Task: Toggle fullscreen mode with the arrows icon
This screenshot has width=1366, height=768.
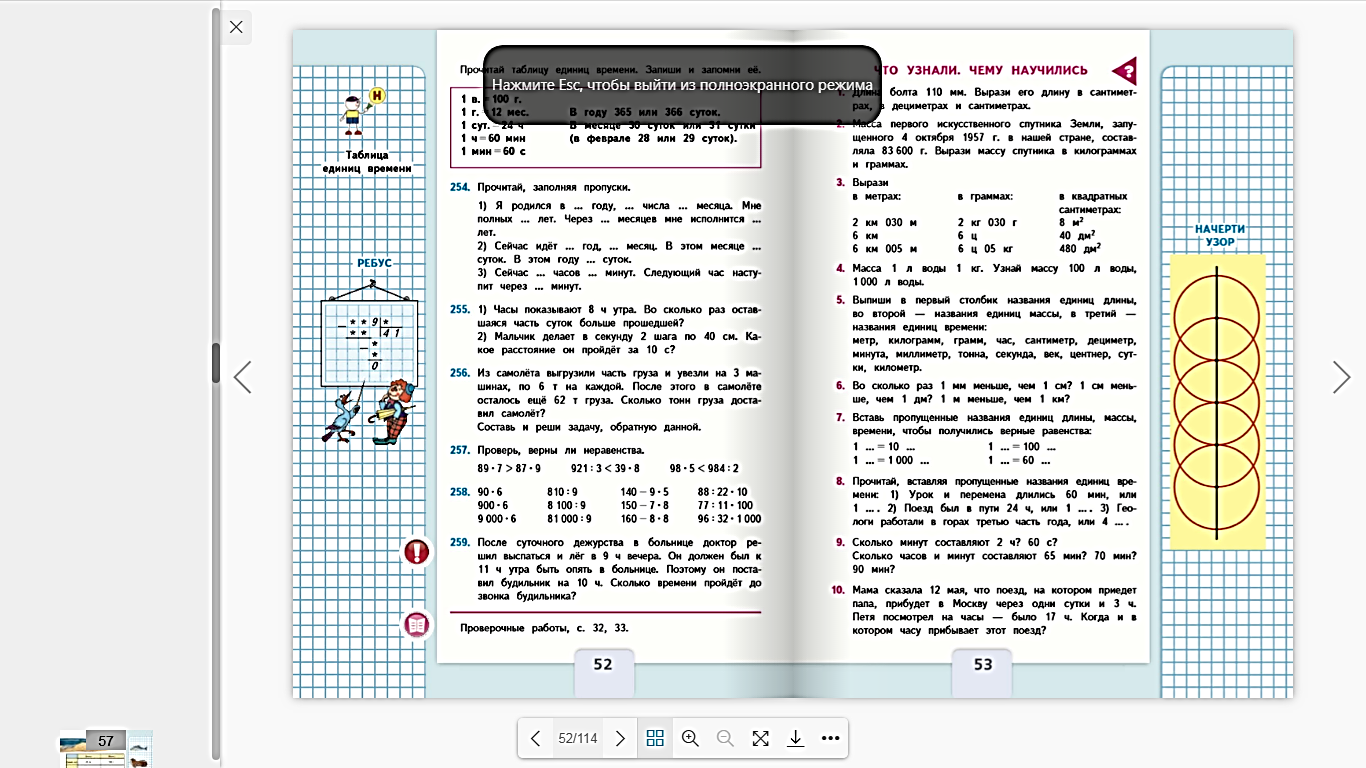Action: 760,739
